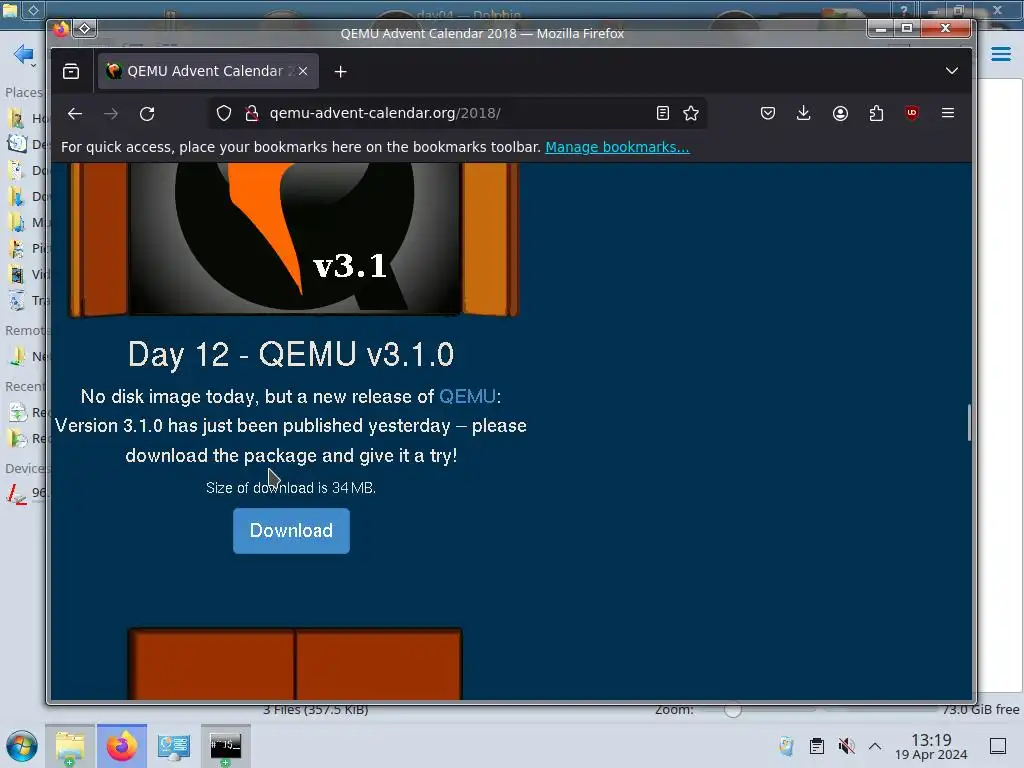
Task: Open the Dolphin hamburger menu at right
Action: (1001, 54)
